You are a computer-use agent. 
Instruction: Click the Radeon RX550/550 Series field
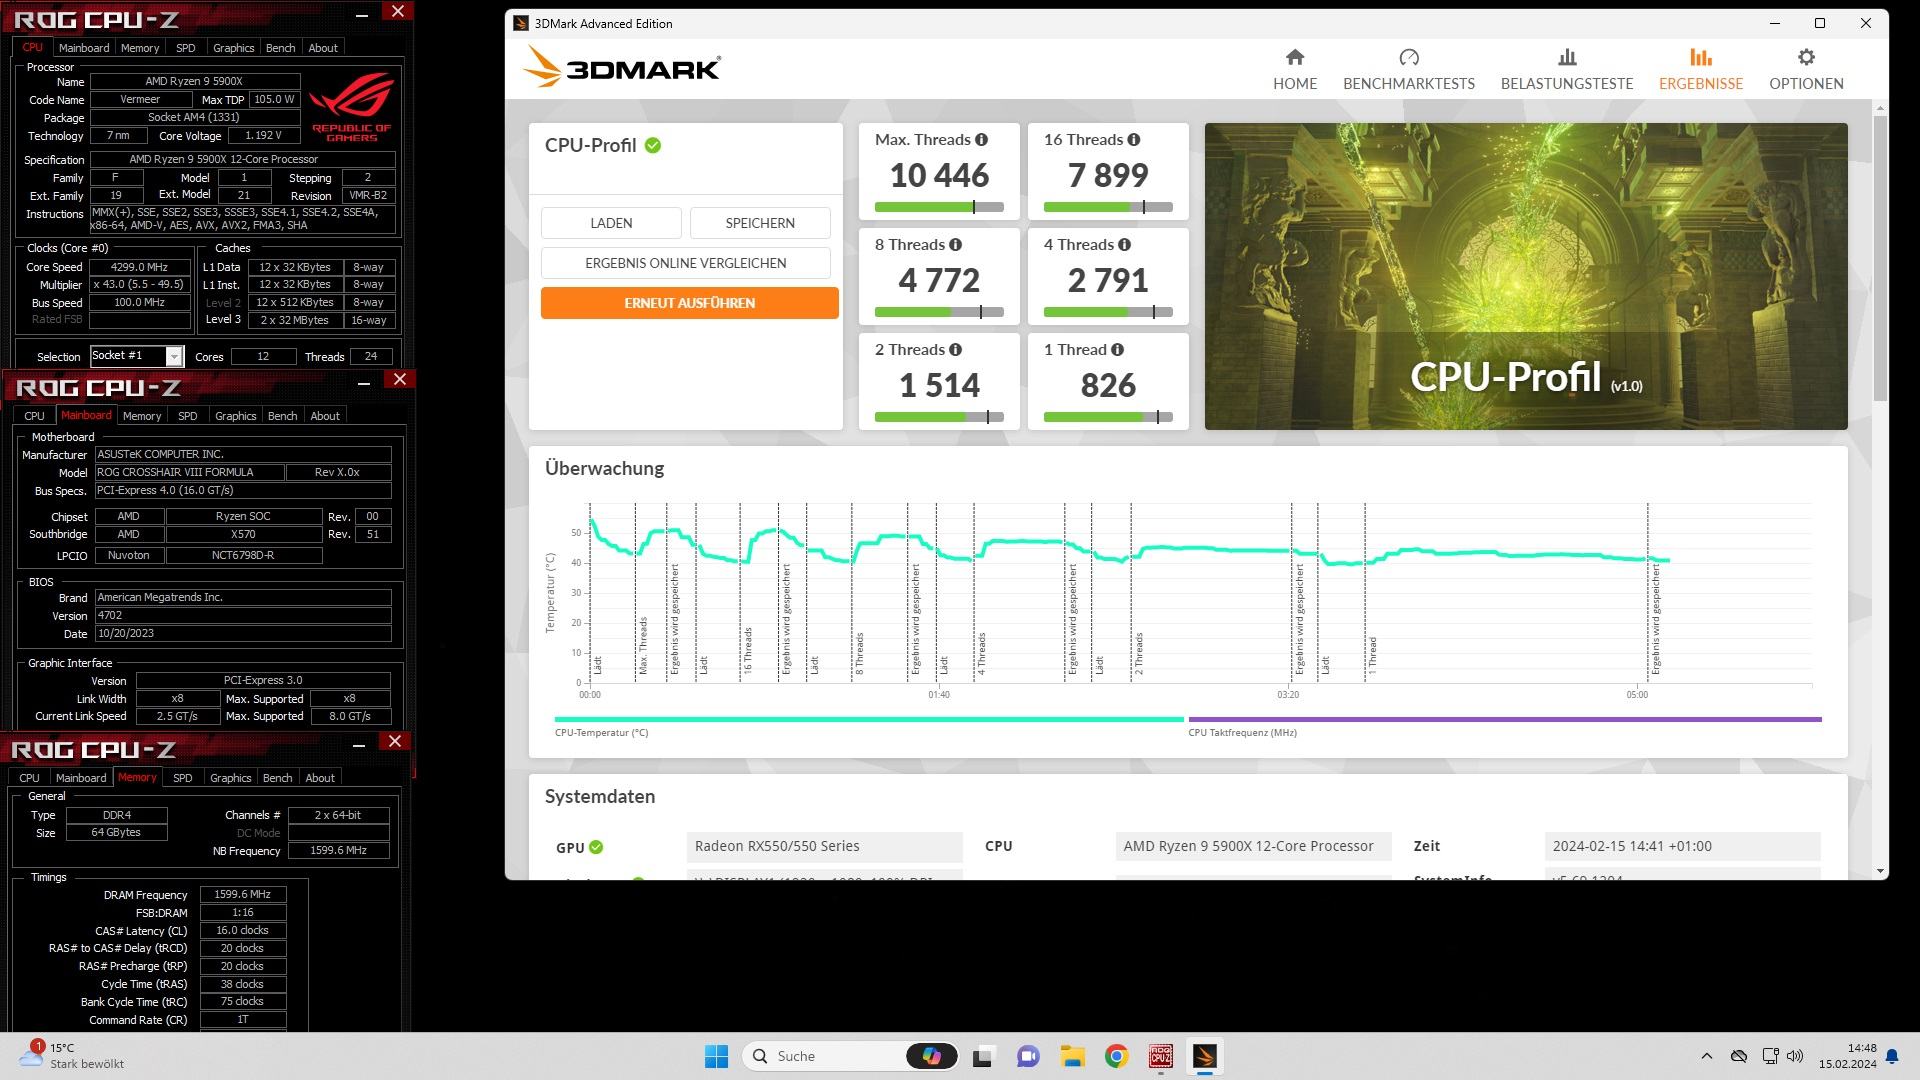(x=825, y=847)
